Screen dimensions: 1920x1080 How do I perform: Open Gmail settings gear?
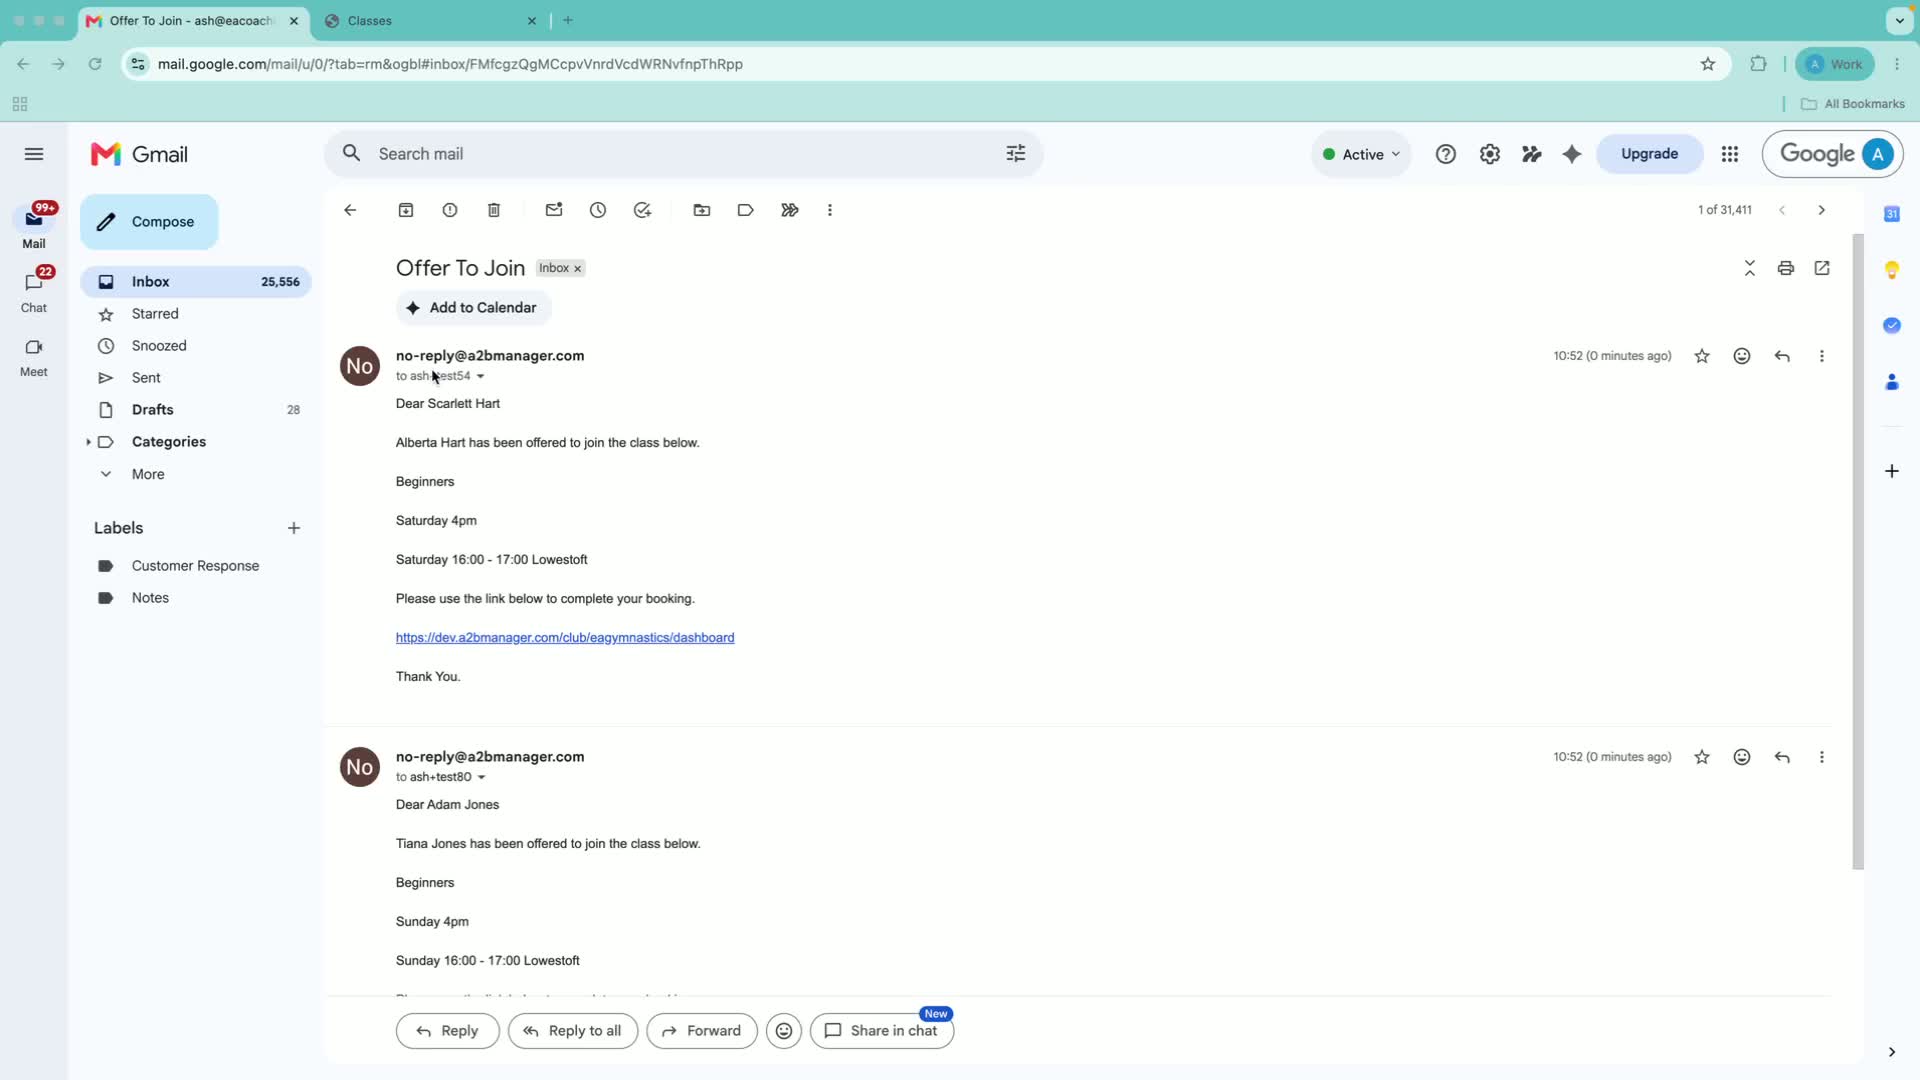coord(1490,154)
